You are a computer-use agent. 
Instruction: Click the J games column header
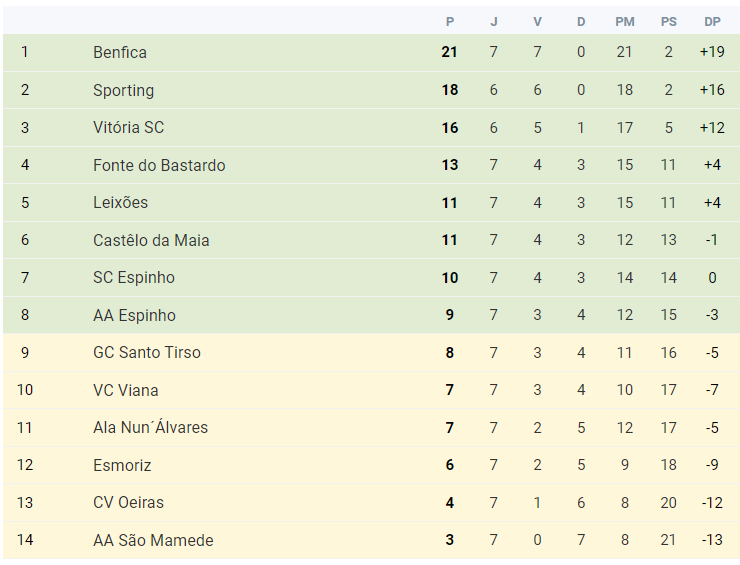click(494, 22)
